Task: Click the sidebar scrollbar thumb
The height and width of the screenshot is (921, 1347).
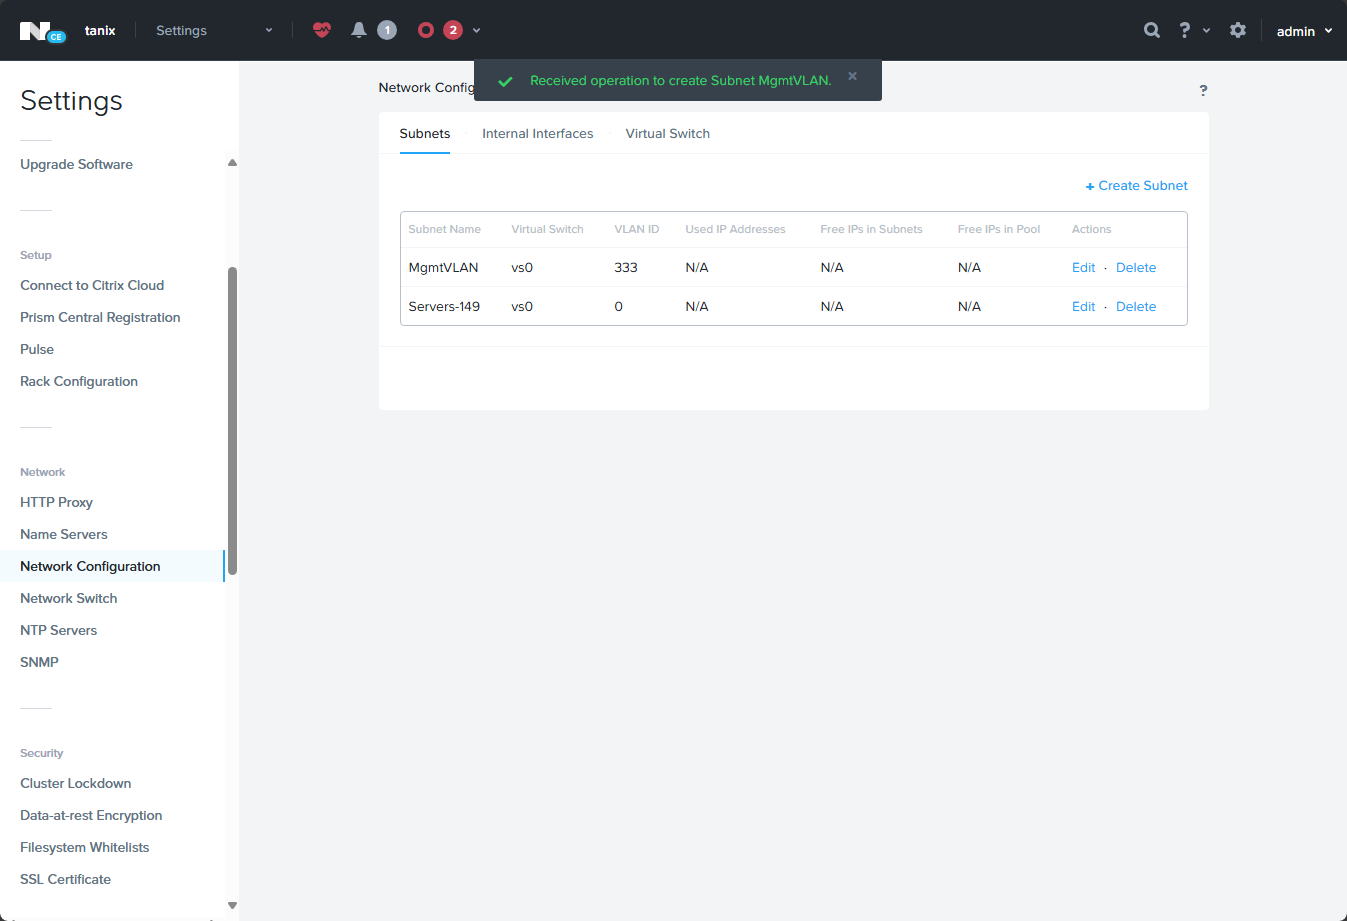Action: pos(232,421)
